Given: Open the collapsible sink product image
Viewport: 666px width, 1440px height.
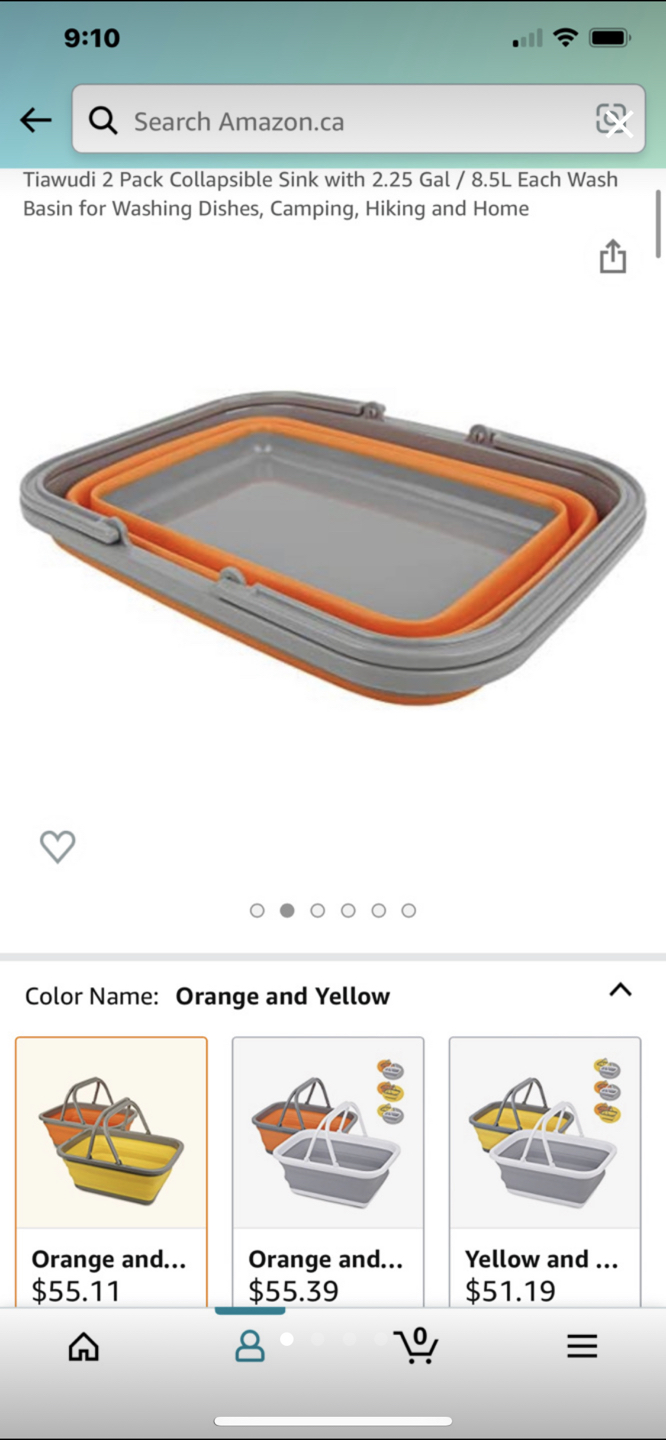Looking at the screenshot, I should pyautogui.click(x=333, y=548).
